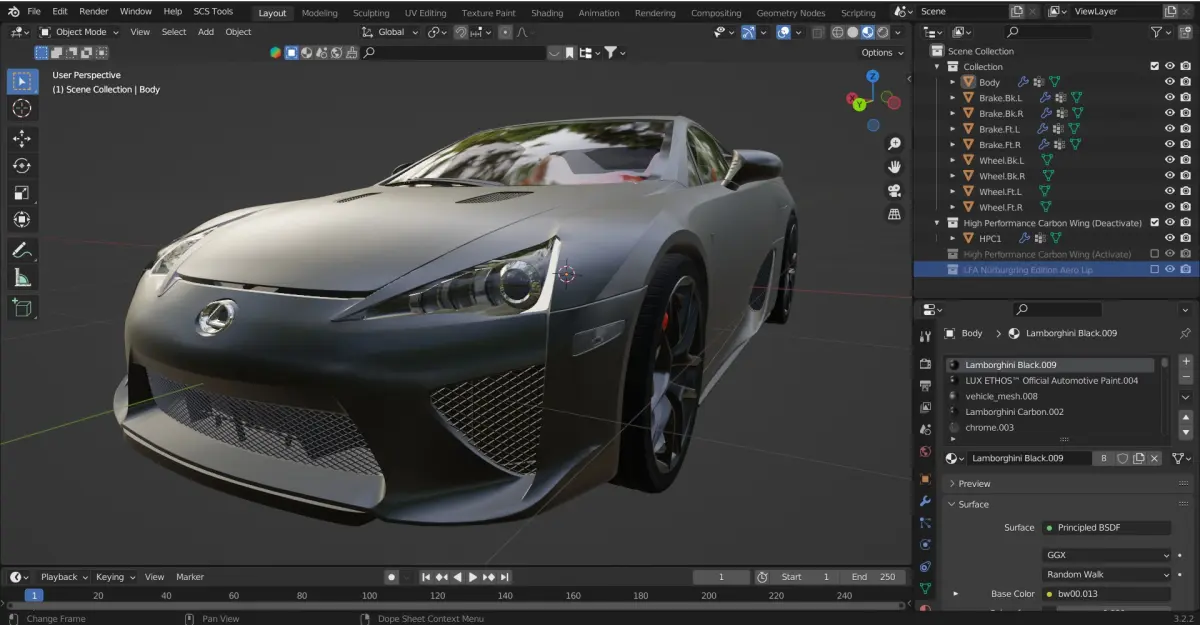Select the Transform tool

tap(22, 219)
